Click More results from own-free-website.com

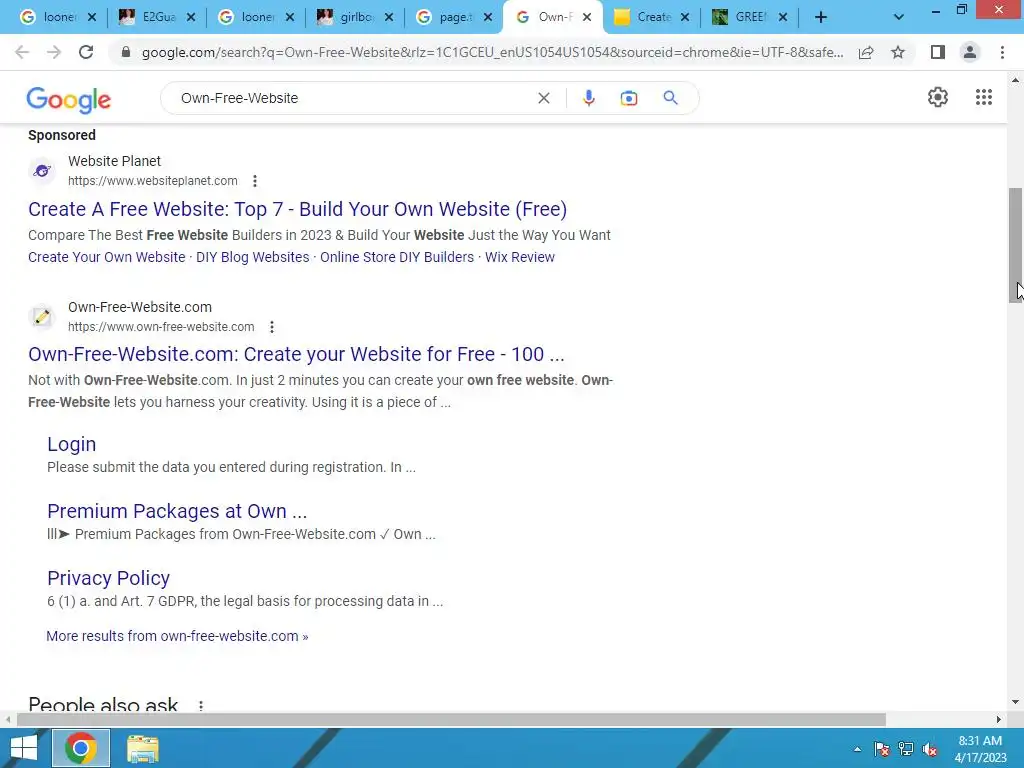(177, 636)
